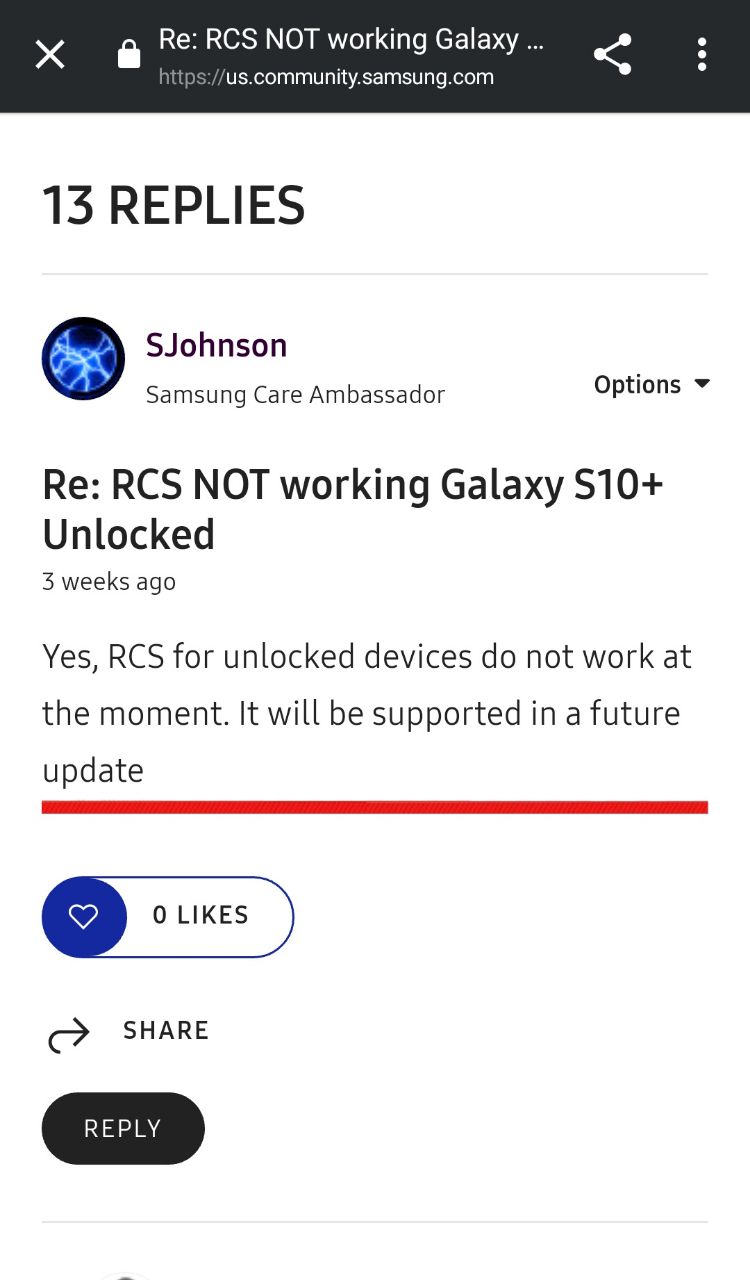Image resolution: width=750 pixels, height=1280 pixels.
Task: Open SJohnson's profile via username link
Action: (216, 345)
